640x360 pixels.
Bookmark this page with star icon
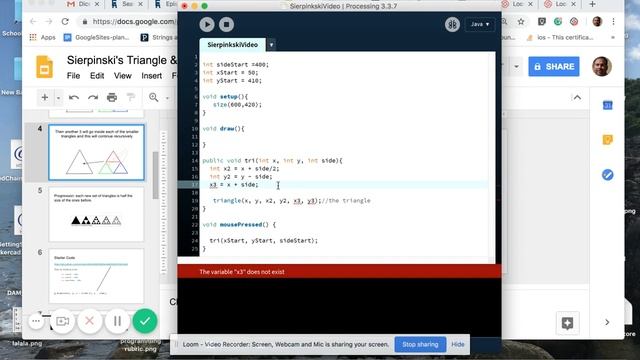click(x=521, y=22)
